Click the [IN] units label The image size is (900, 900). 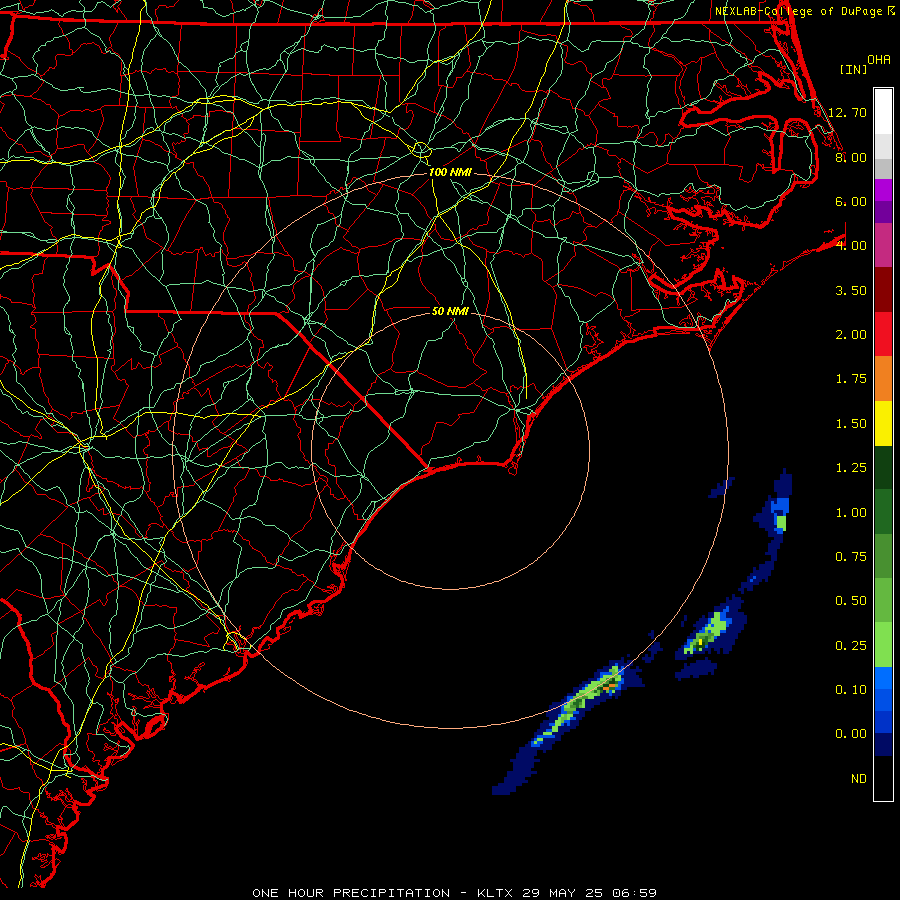(x=853, y=69)
